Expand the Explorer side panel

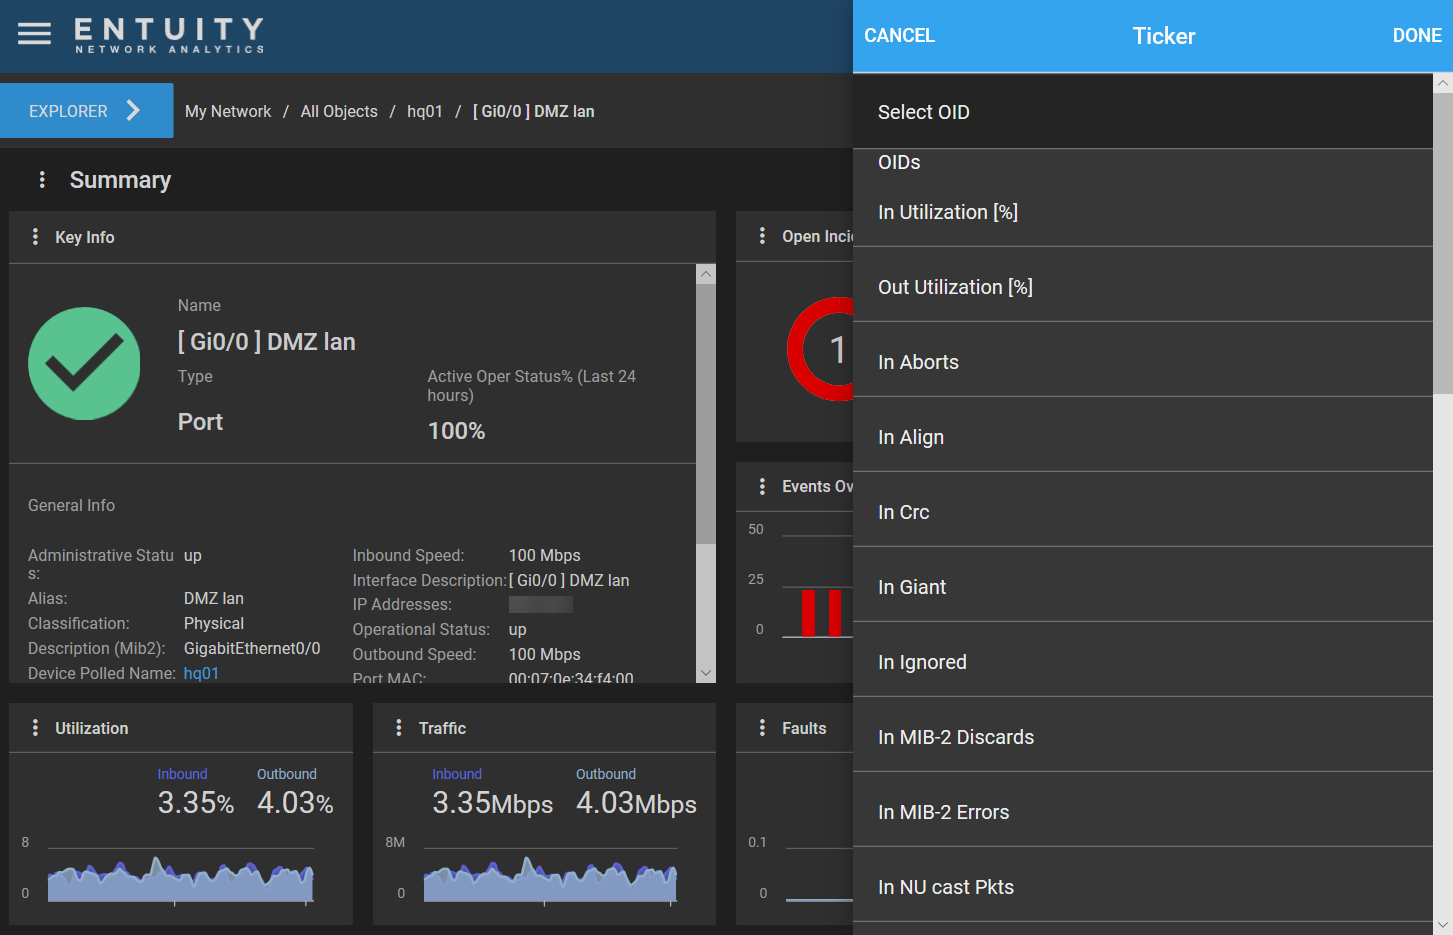(86, 111)
